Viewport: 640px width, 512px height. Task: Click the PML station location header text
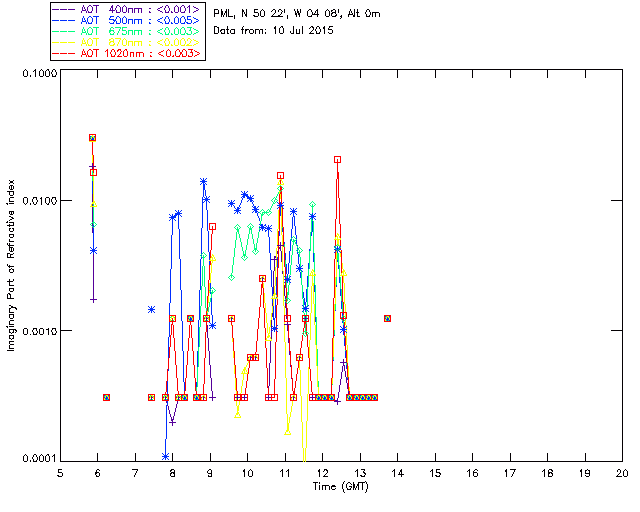[297, 14]
